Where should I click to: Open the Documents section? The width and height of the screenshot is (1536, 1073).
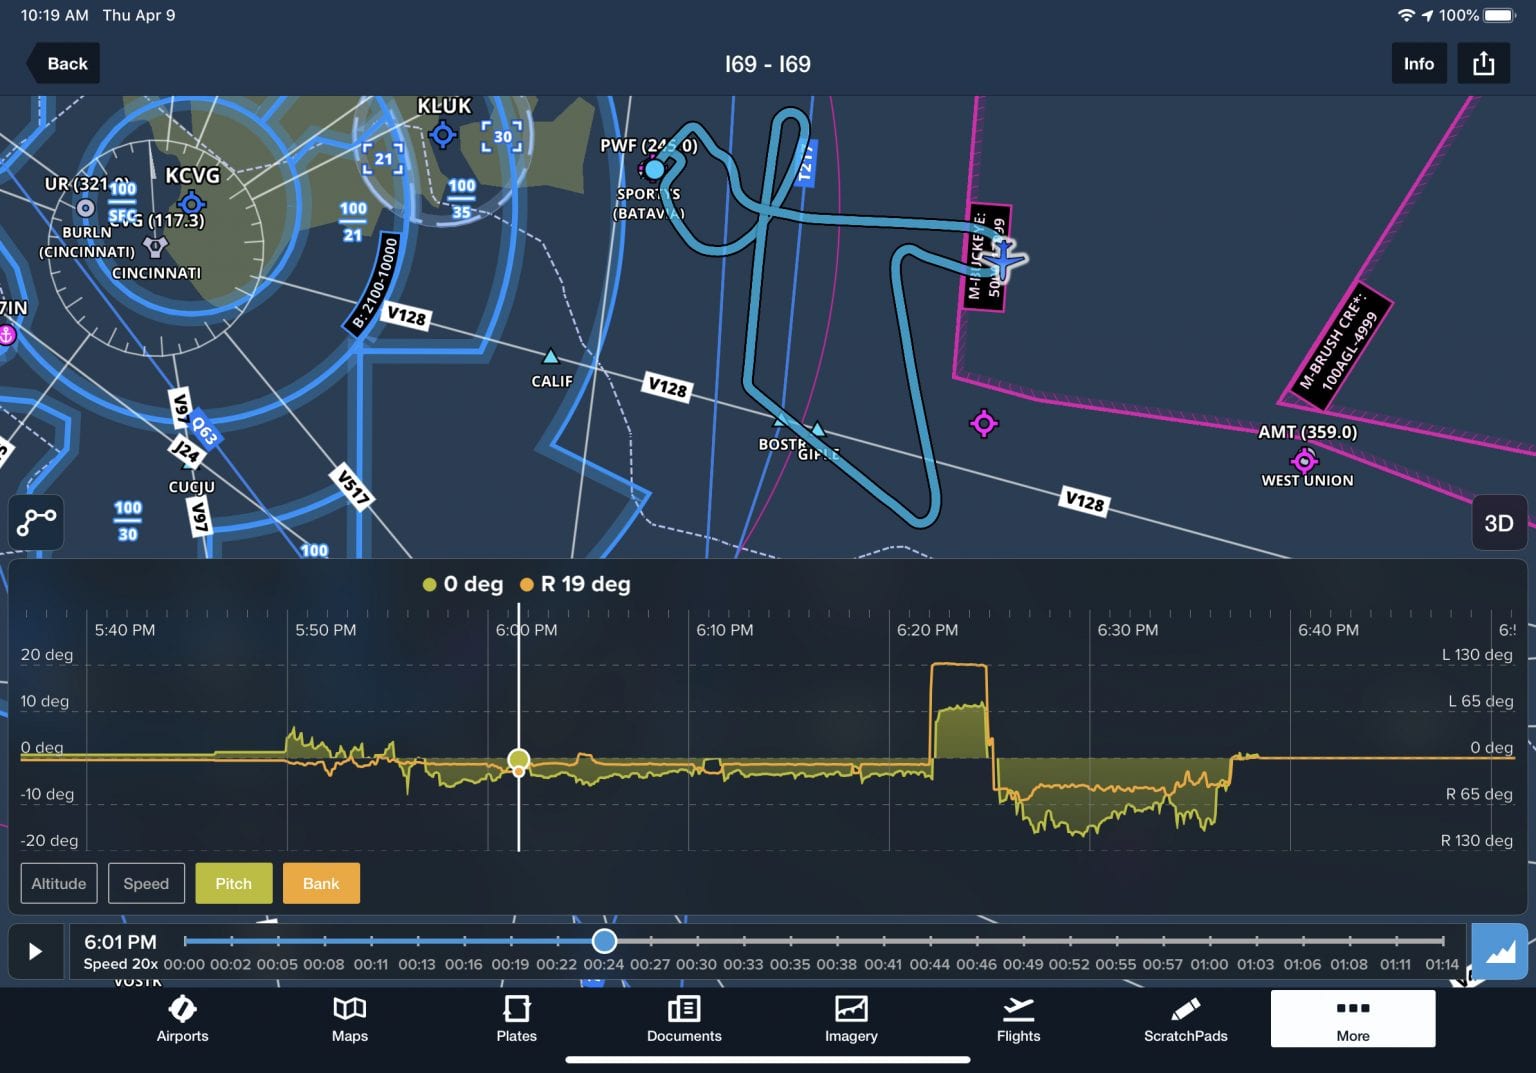[683, 1019]
